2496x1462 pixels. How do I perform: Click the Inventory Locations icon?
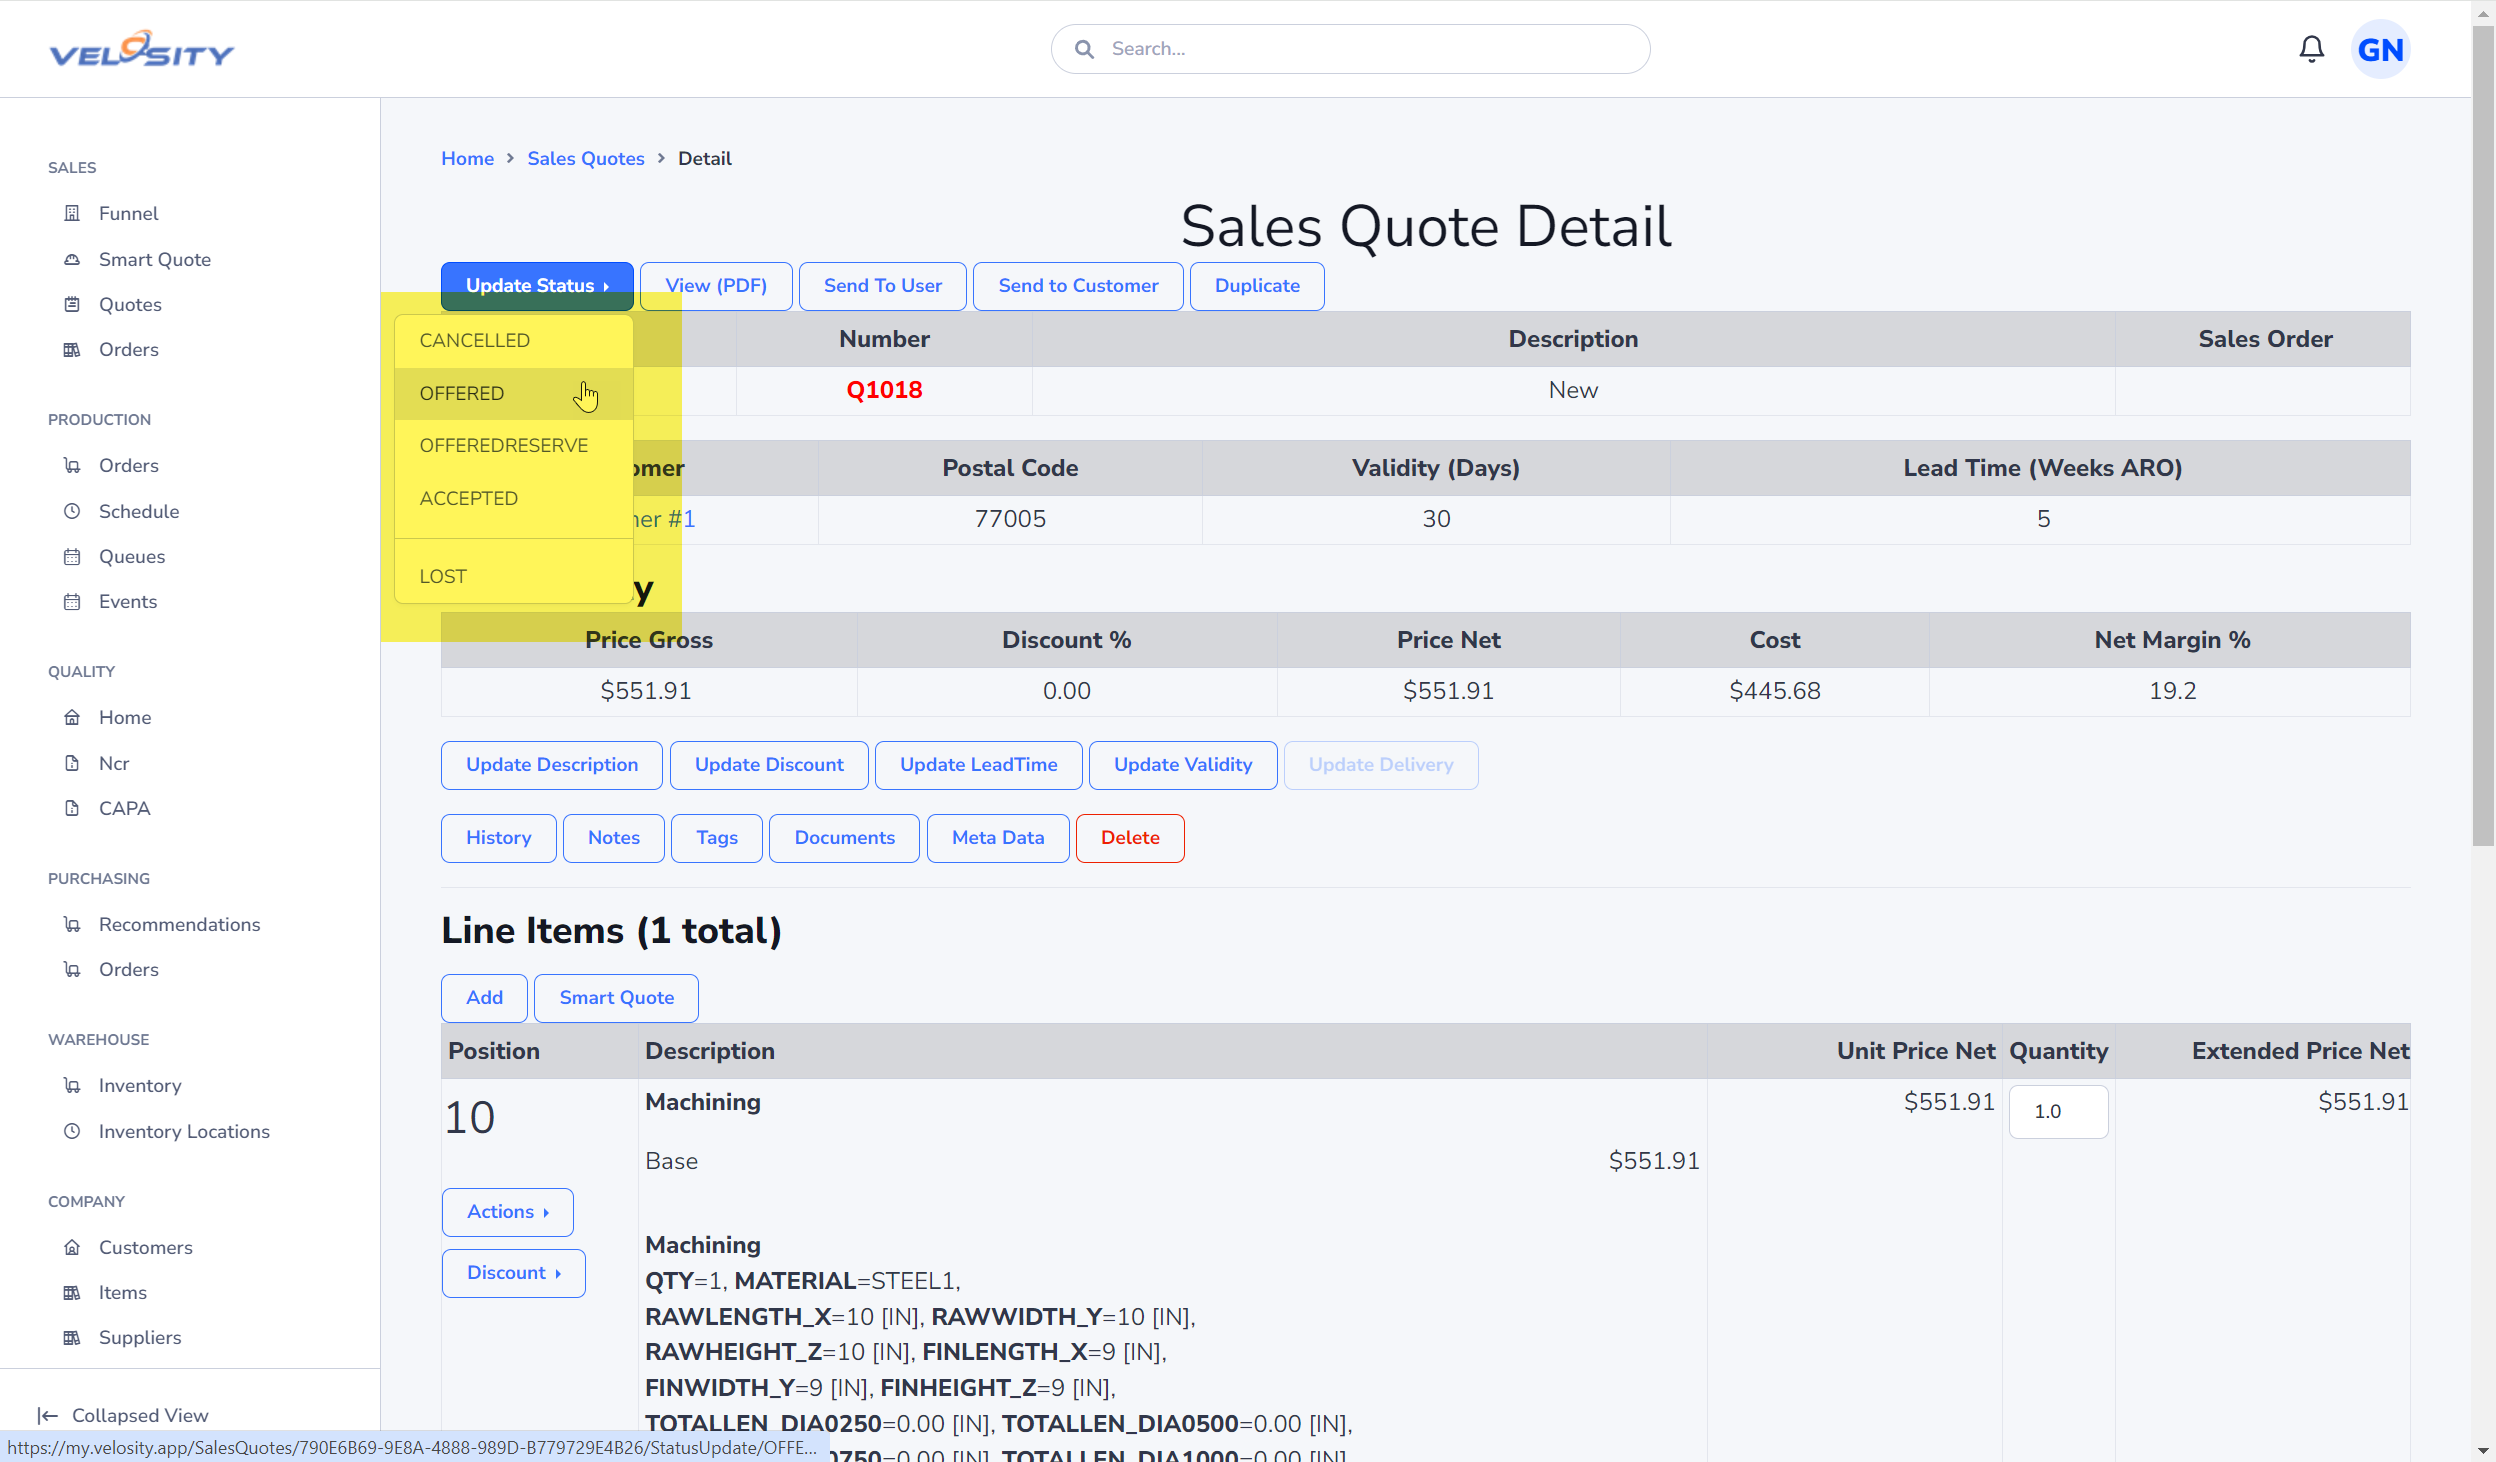(x=72, y=1131)
